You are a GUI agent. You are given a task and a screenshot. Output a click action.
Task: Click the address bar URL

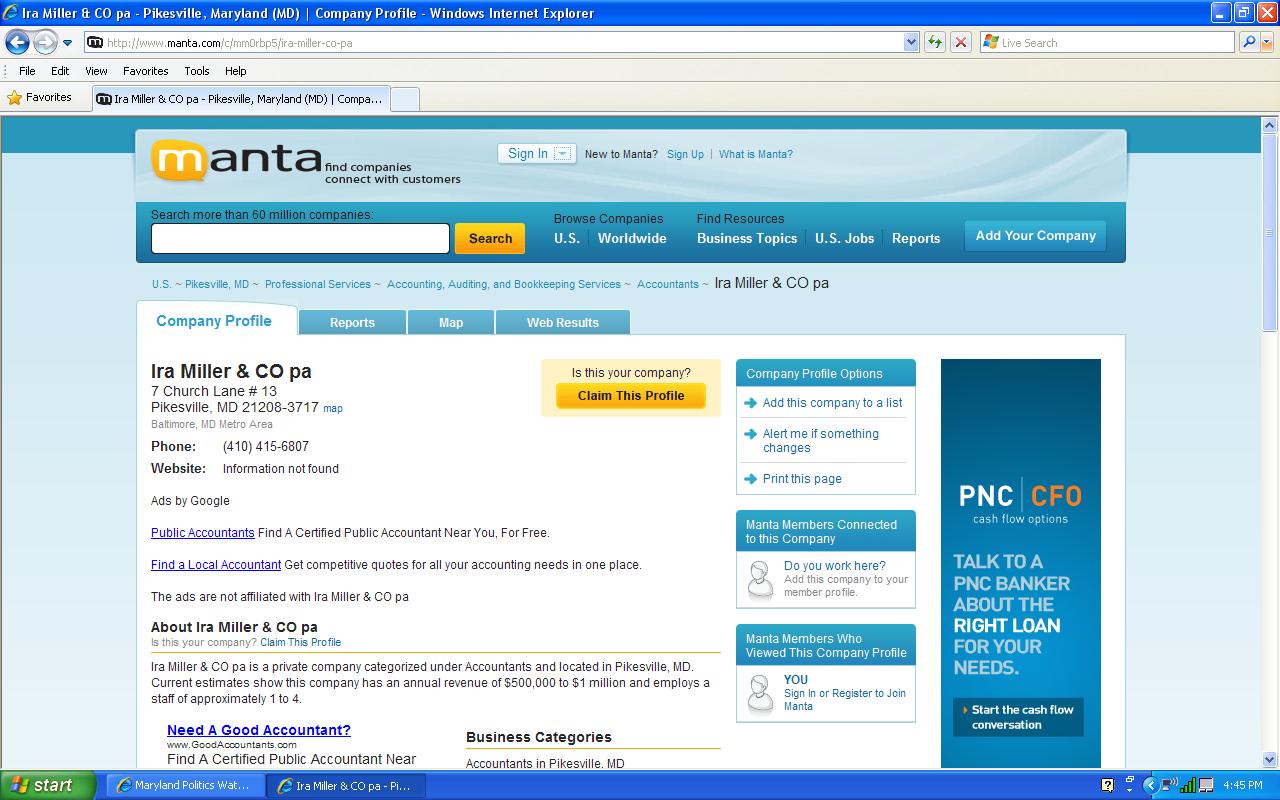pos(229,43)
